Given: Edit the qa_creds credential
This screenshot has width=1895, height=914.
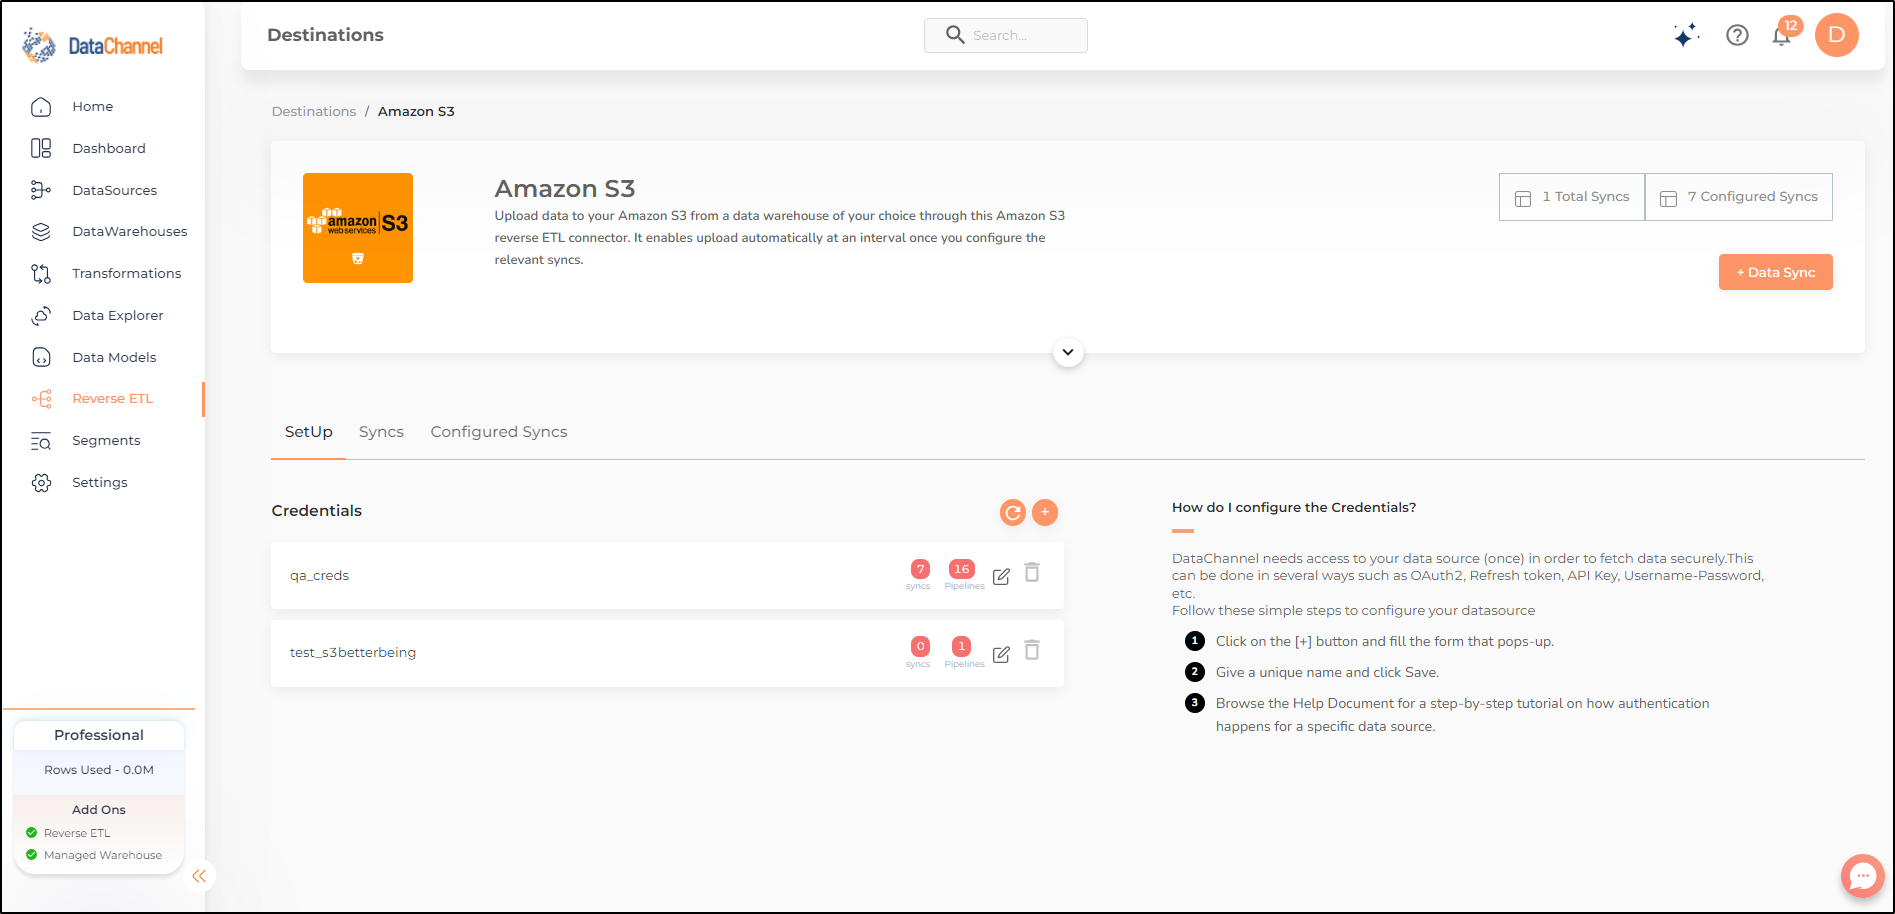Looking at the screenshot, I should pyautogui.click(x=1001, y=576).
